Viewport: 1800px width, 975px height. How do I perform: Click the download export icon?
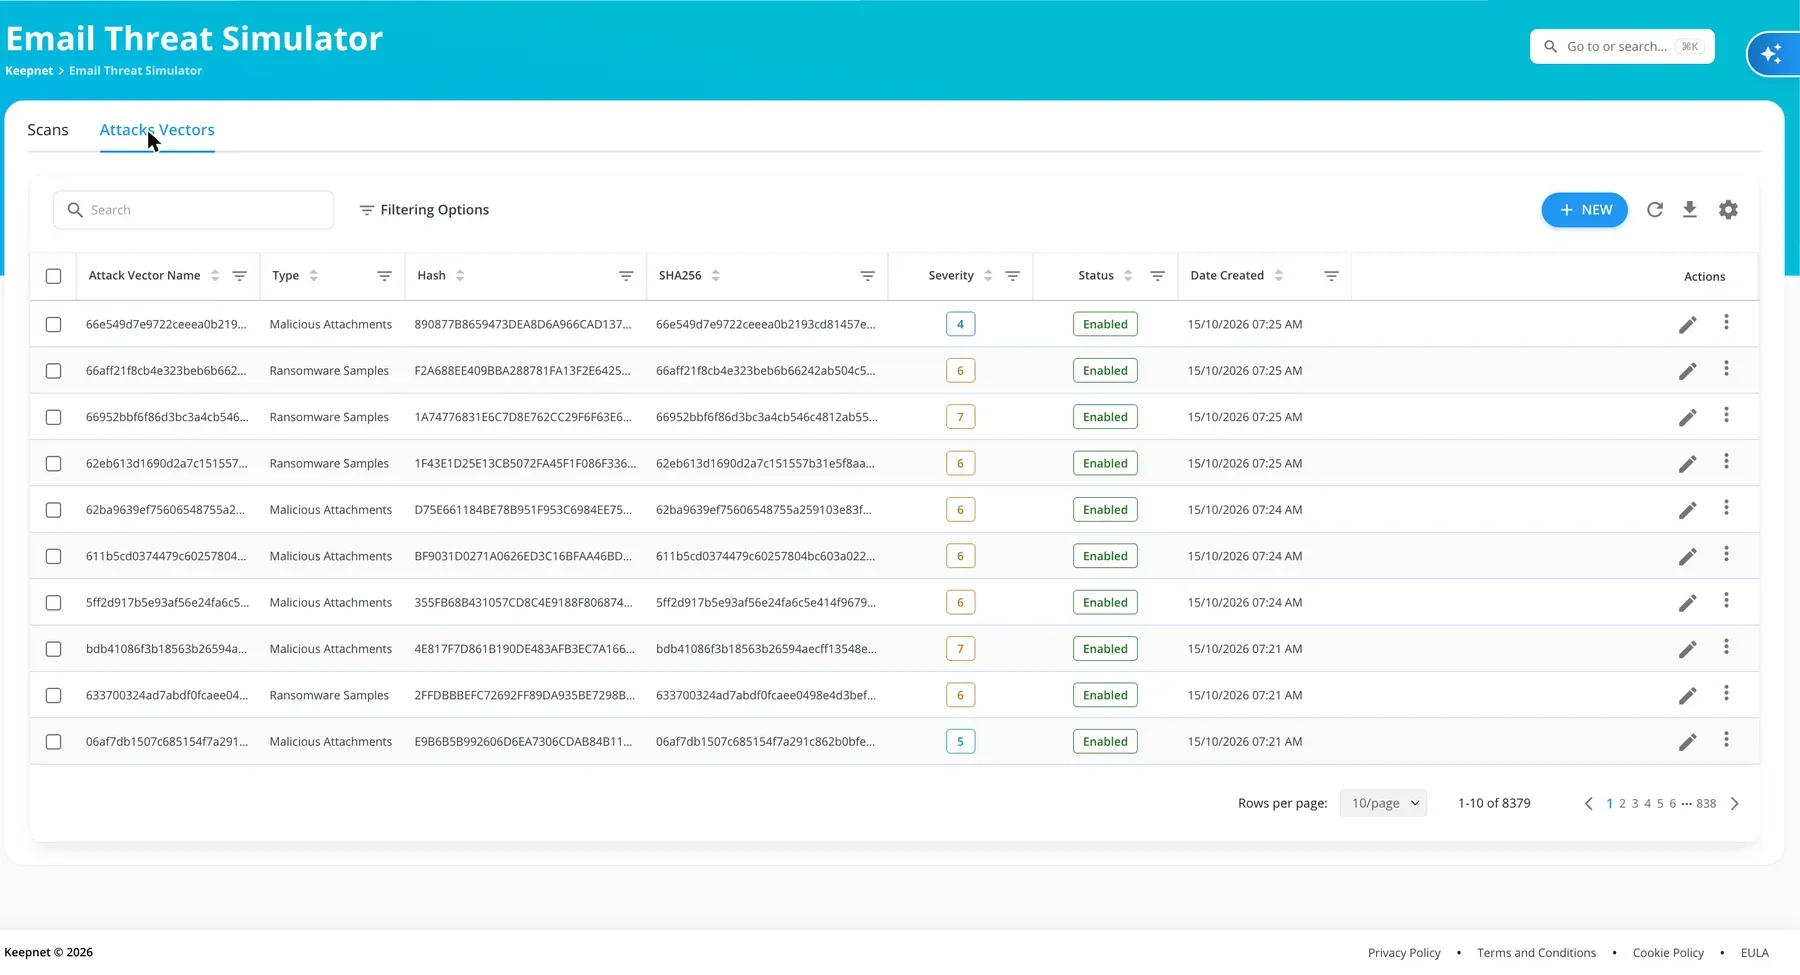point(1690,210)
